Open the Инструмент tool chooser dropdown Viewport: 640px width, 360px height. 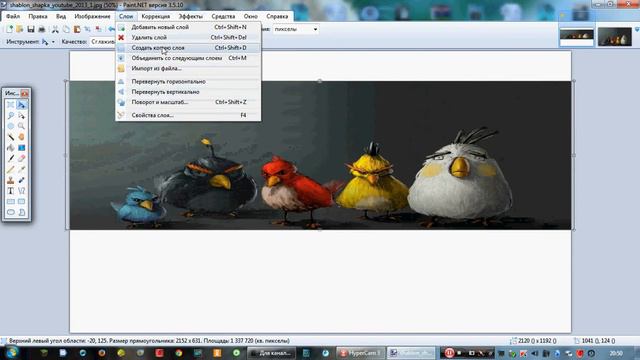[x=48, y=42]
